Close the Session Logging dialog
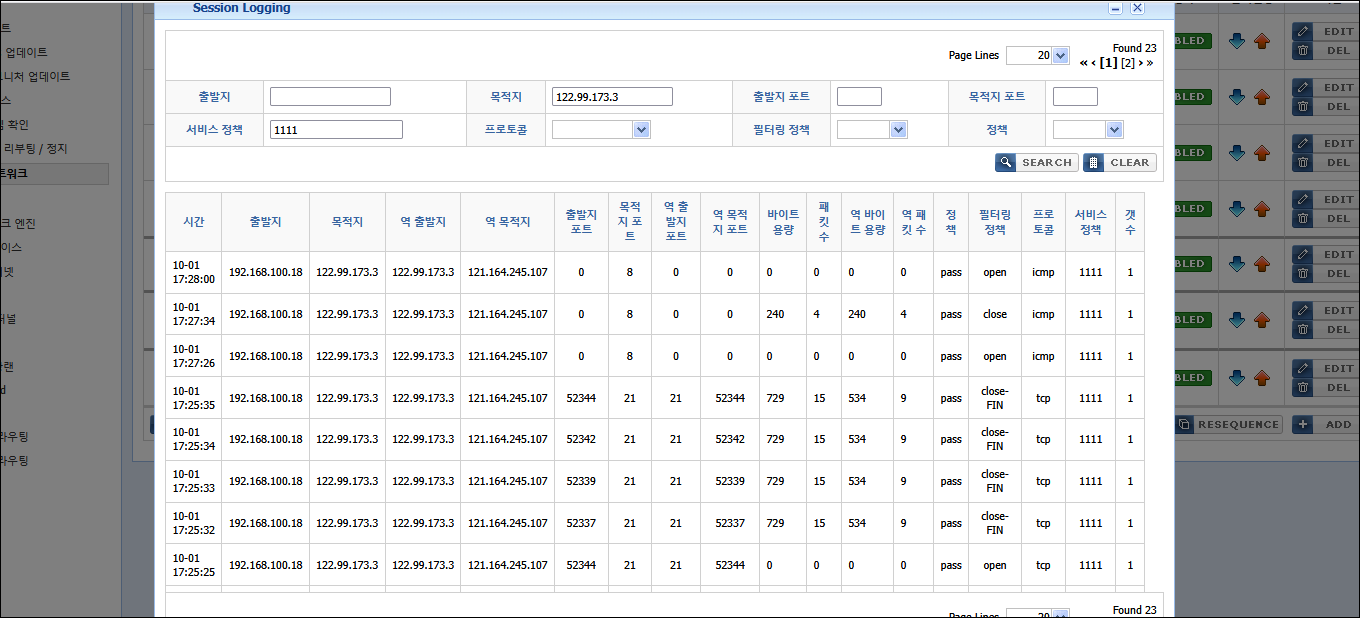 coord(1137,8)
